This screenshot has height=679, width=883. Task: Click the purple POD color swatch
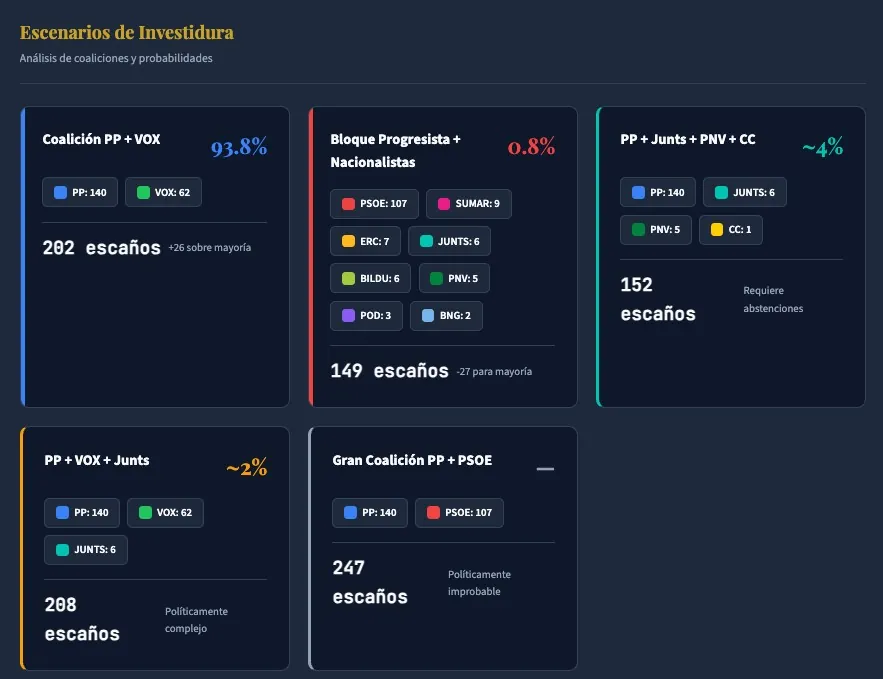tap(348, 316)
